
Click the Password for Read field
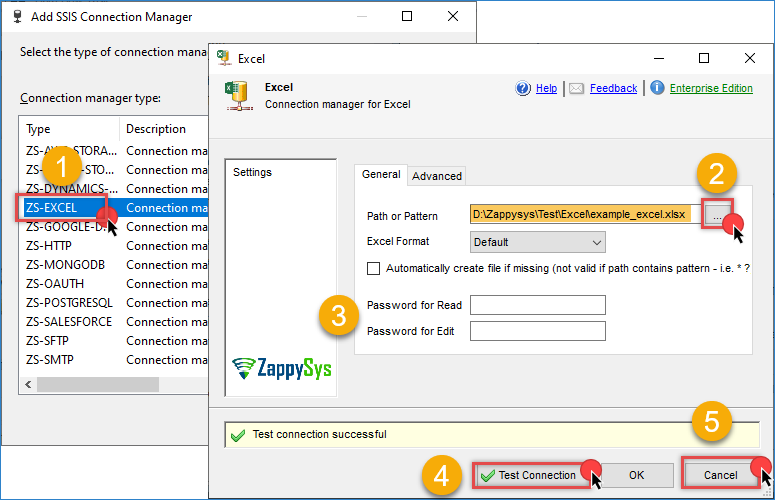pyautogui.click(x=538, y=305)
